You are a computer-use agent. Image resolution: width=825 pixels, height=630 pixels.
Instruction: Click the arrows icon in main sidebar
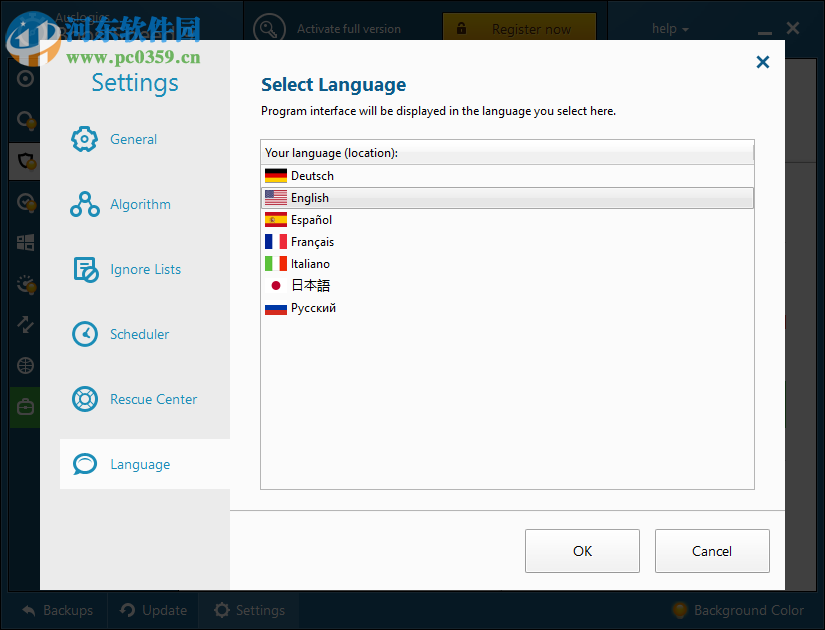(x=25, y=324)
